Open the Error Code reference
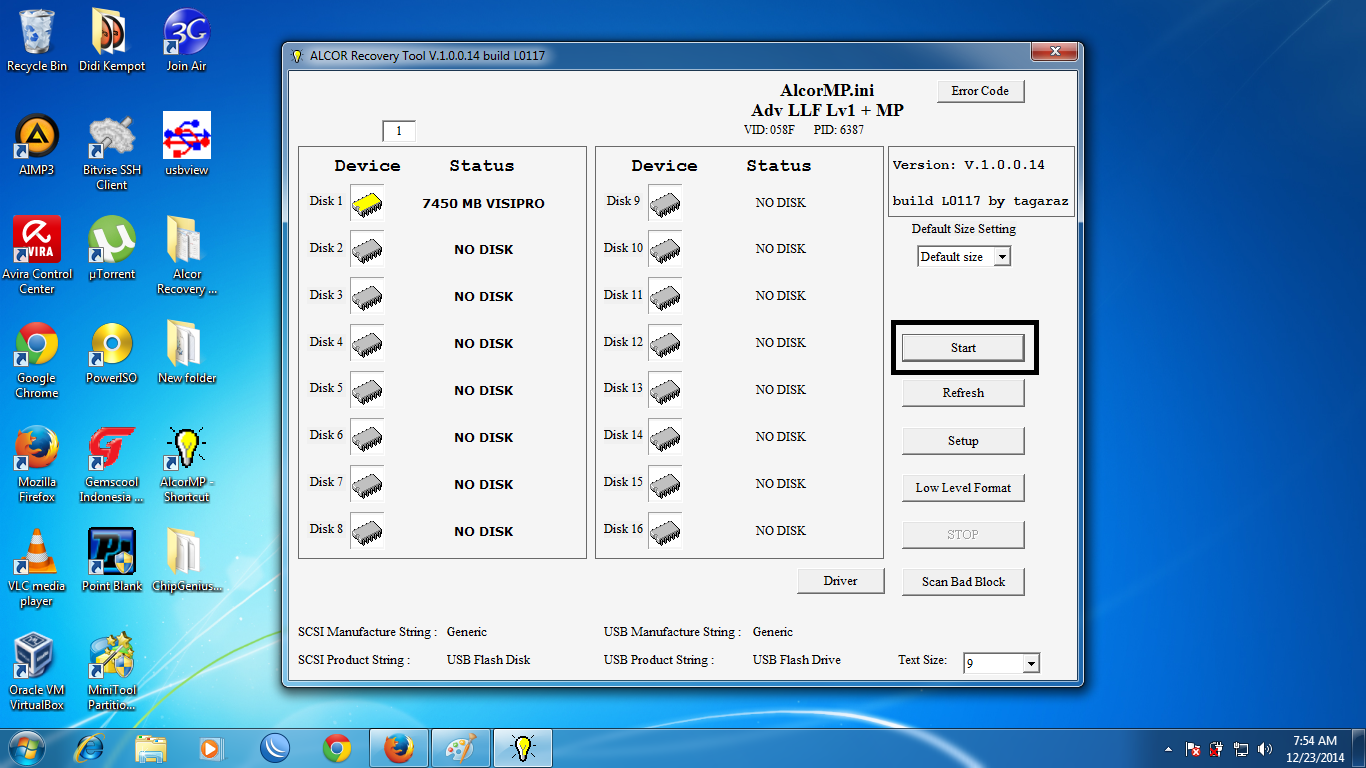Image resolution: width=1366 pixels, height=768 pixels. tap(979, 91)
